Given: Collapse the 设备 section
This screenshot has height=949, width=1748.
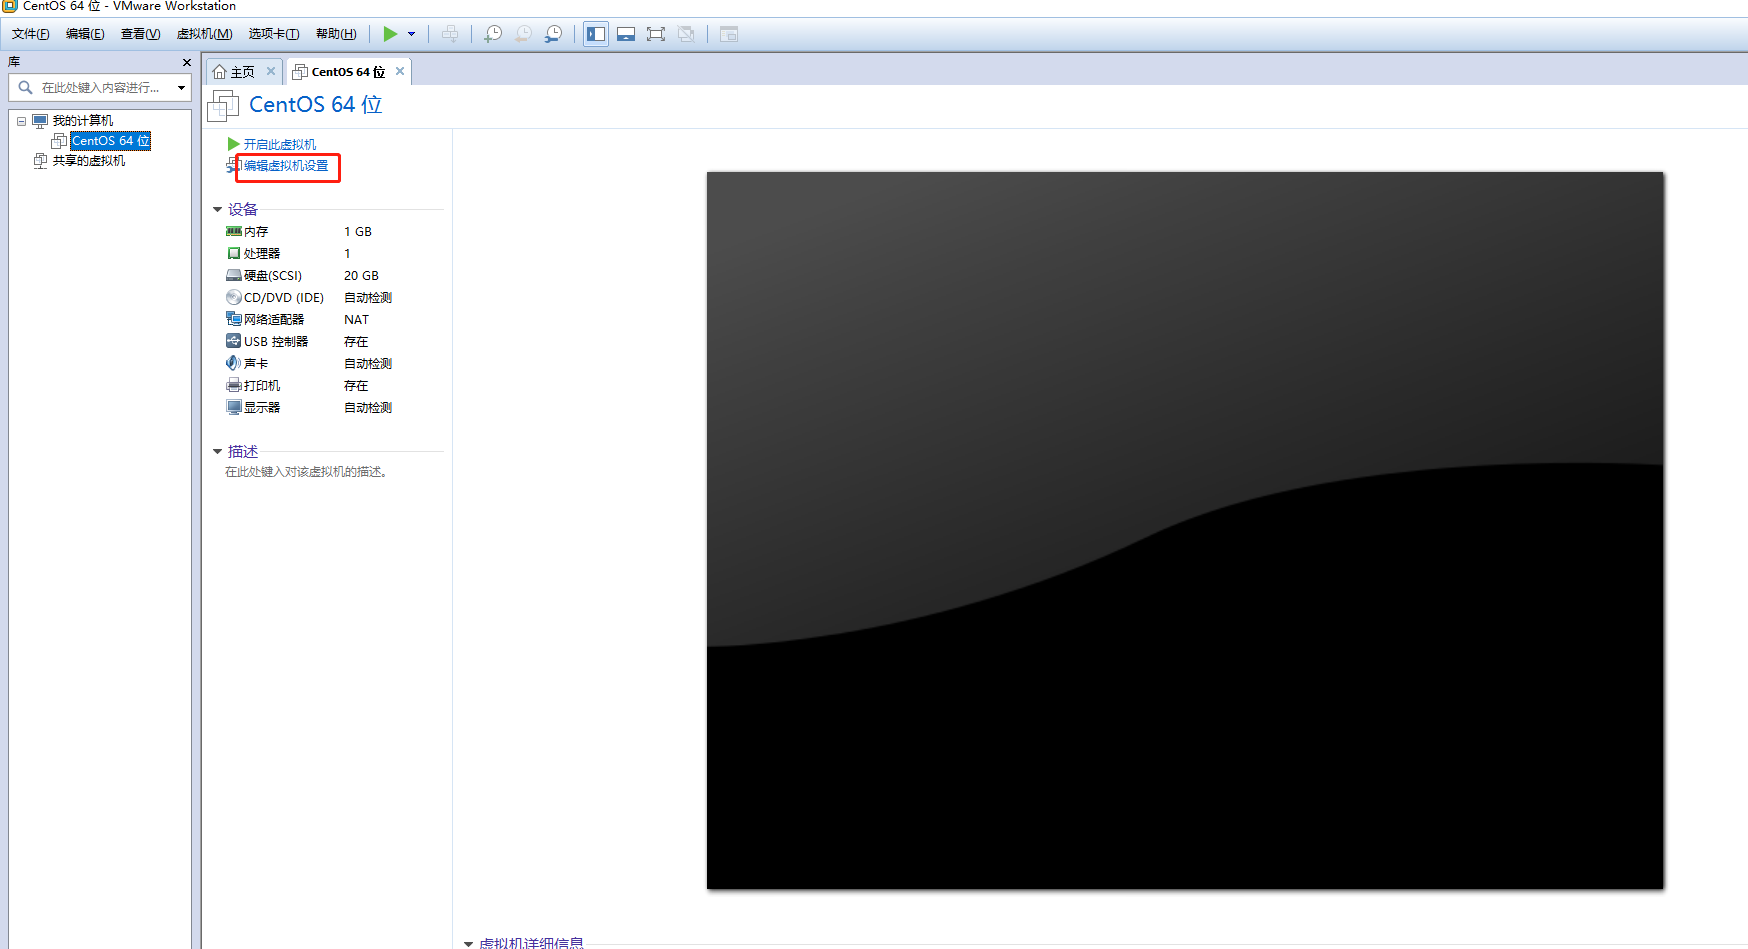Looking at the screenshot, I should [217, 209].
